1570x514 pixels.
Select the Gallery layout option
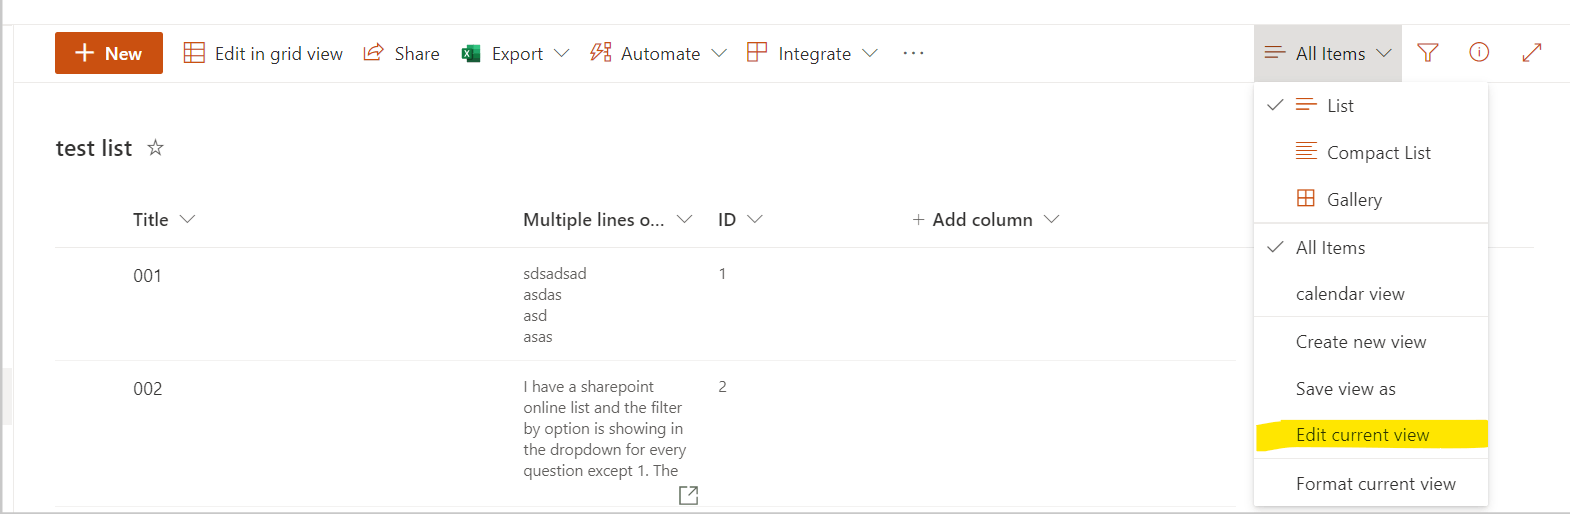tap(1353, 199)
